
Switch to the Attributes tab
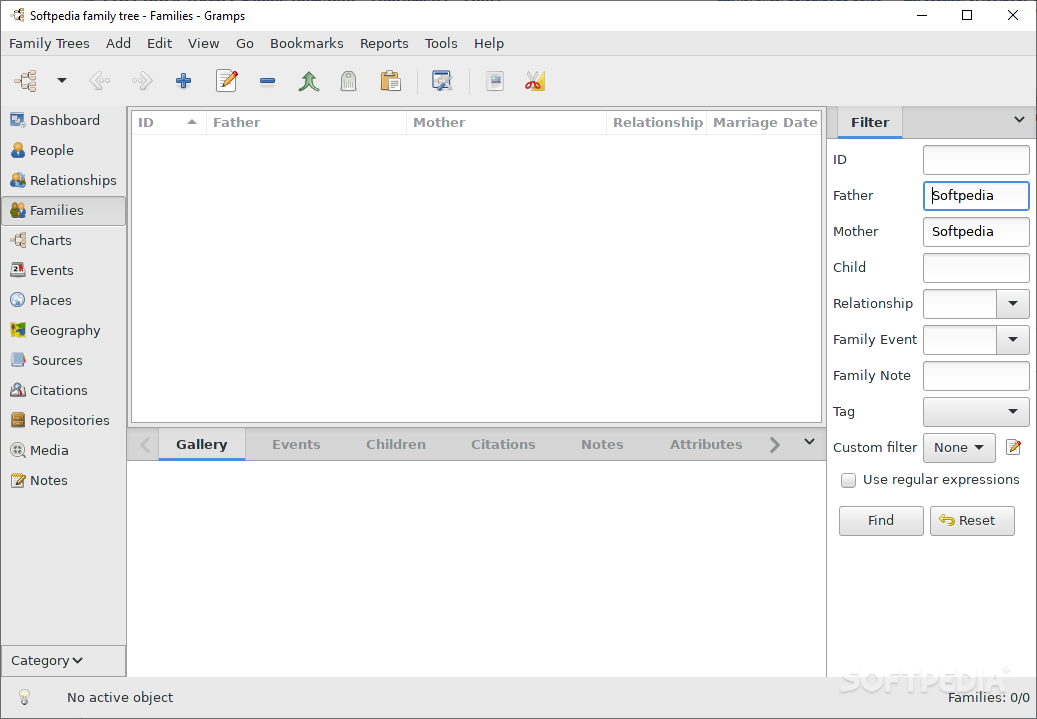(x=706, y=444)
